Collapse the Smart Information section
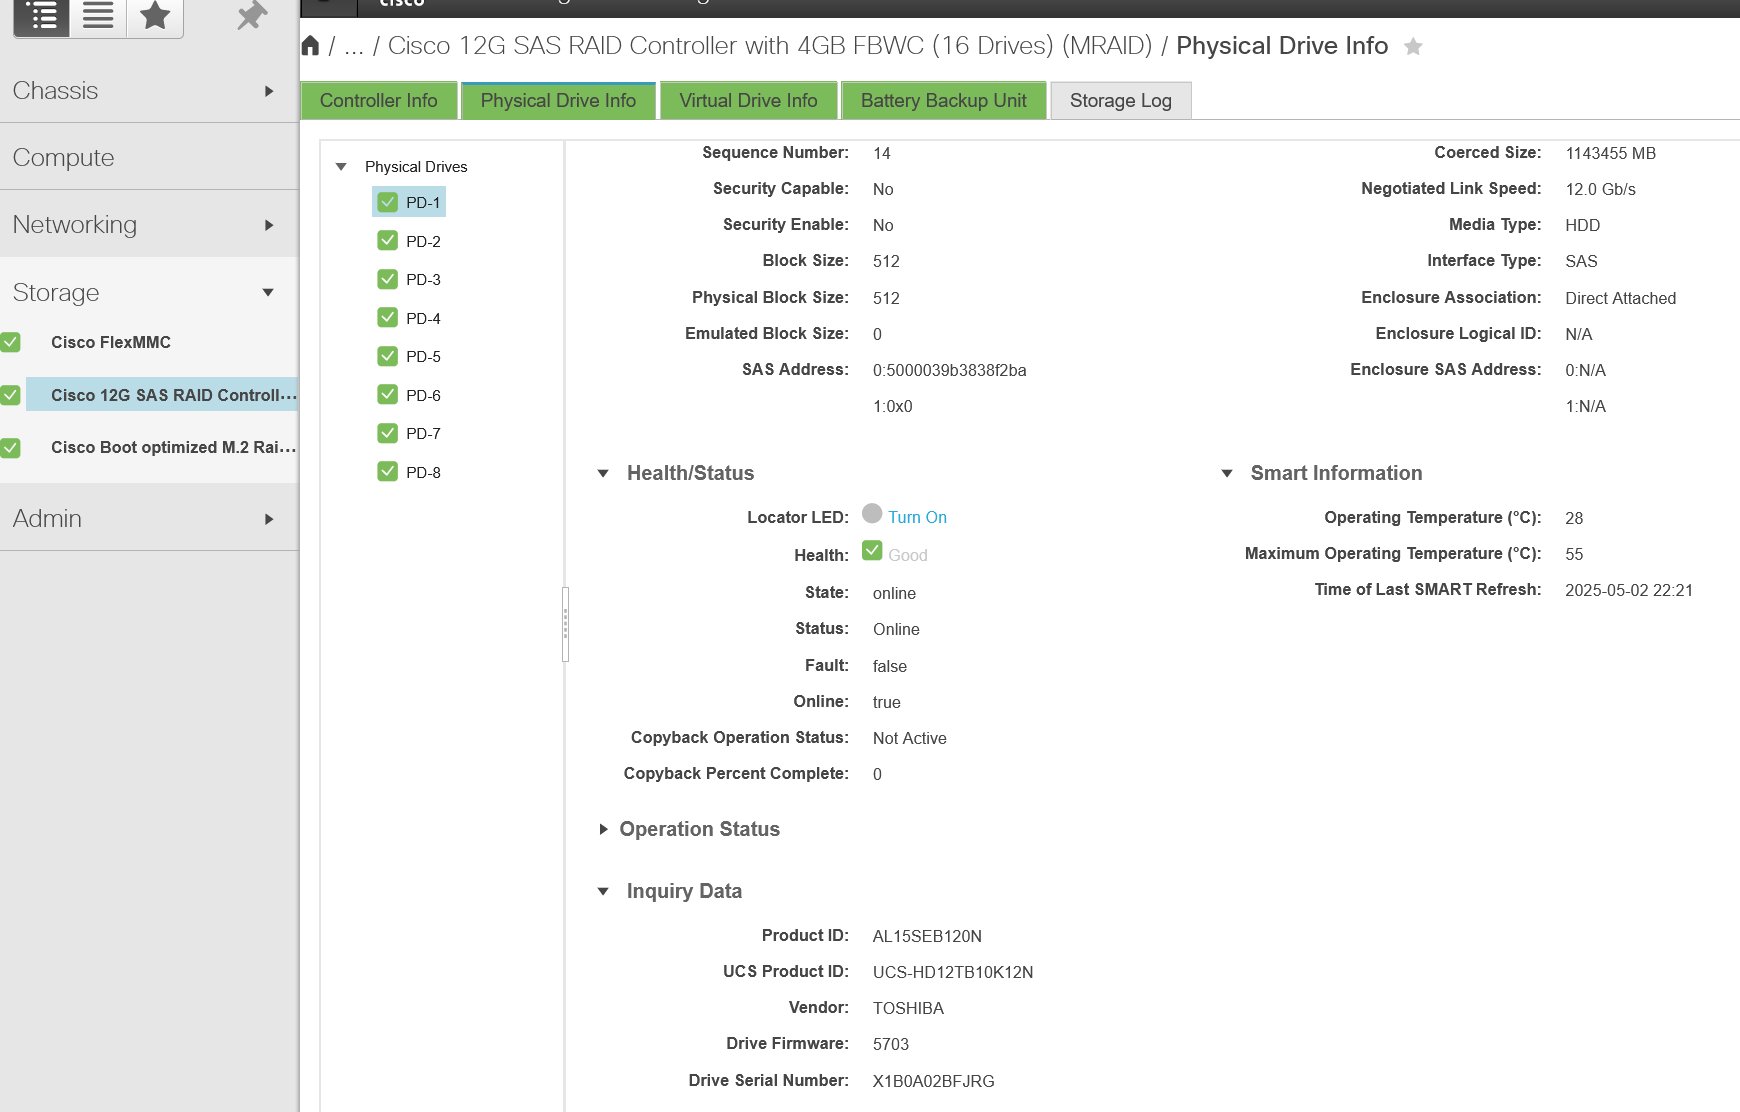The width and height of the screenshot is (1740, 1112). (1227, 473)
